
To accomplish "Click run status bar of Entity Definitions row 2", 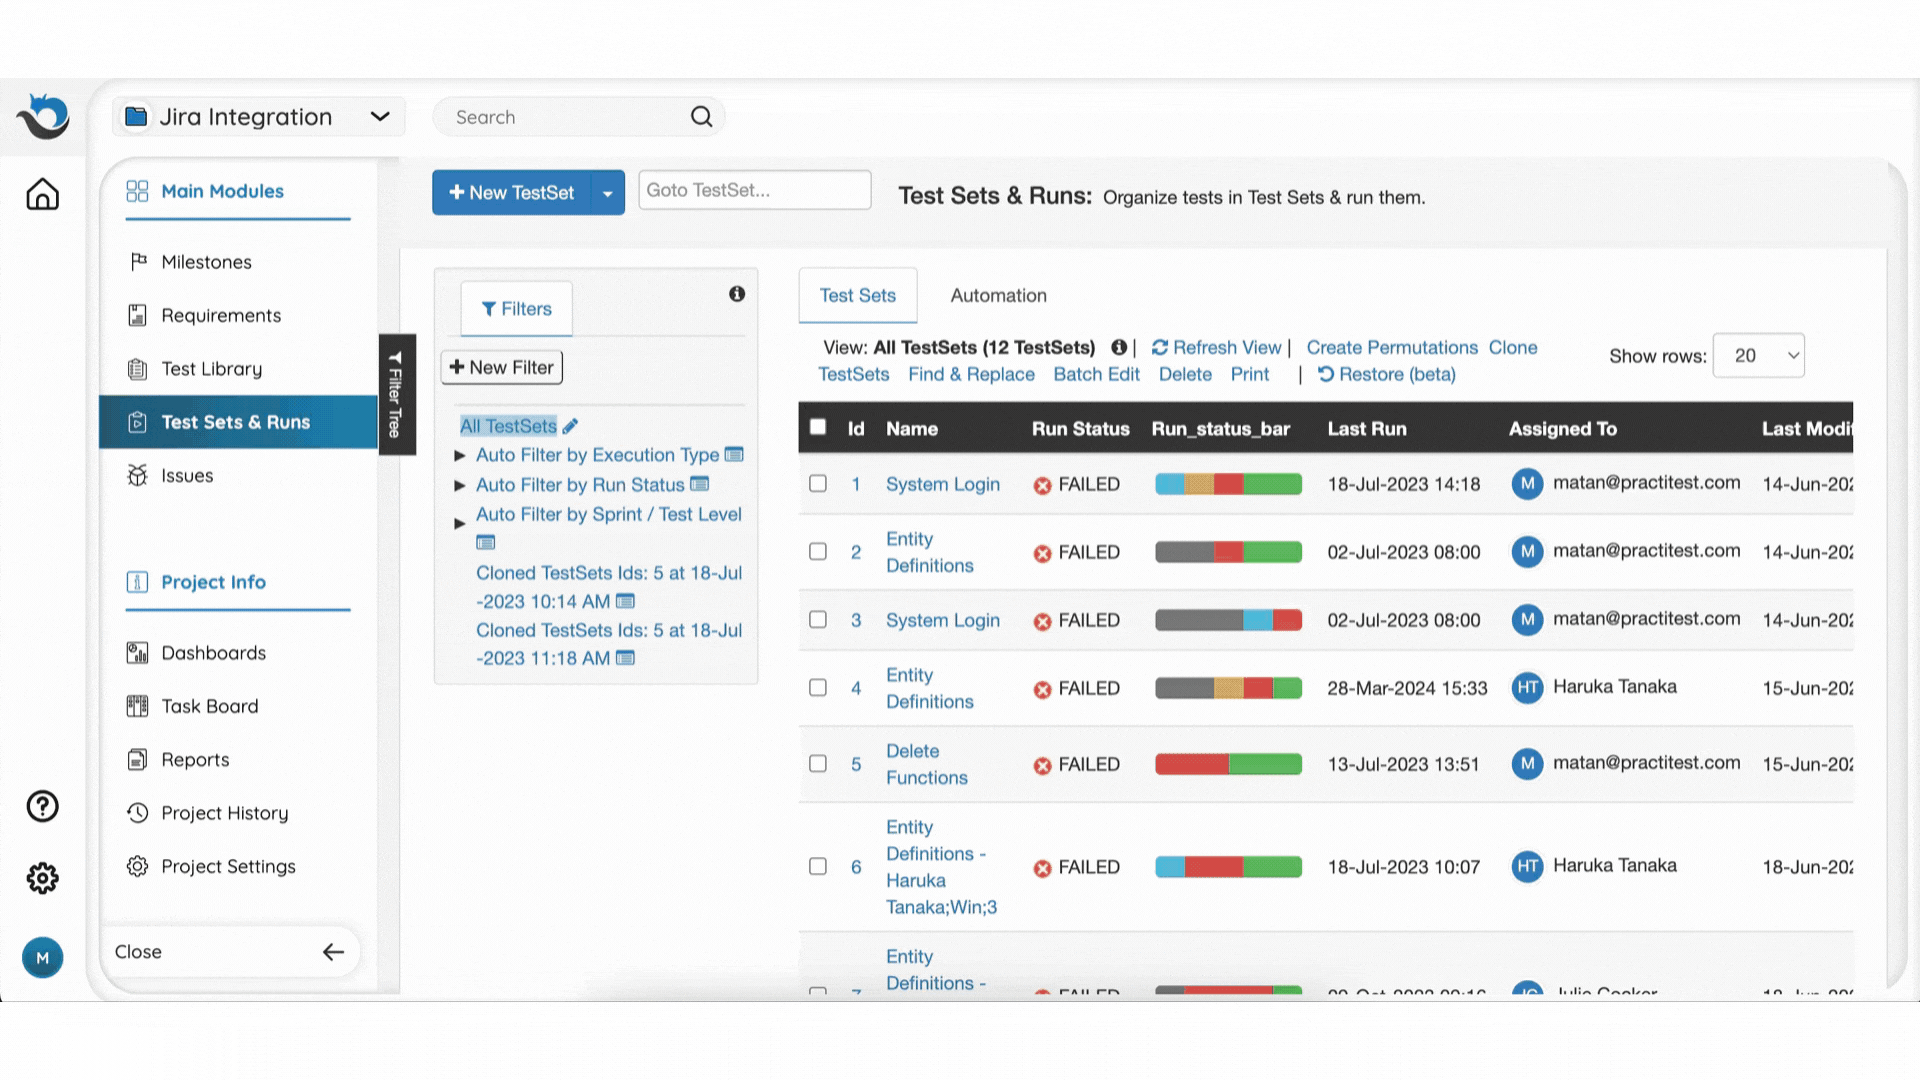I will 1228,552.
